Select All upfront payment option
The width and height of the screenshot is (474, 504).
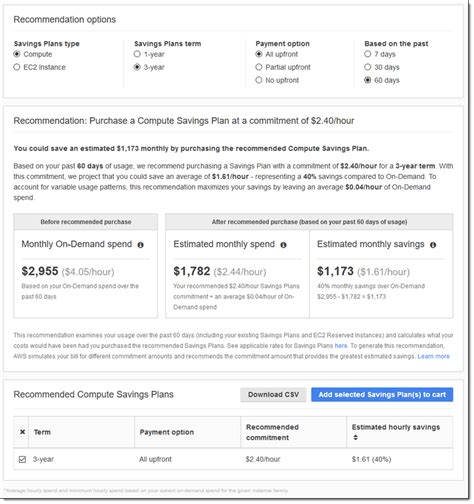coord(259,54)
